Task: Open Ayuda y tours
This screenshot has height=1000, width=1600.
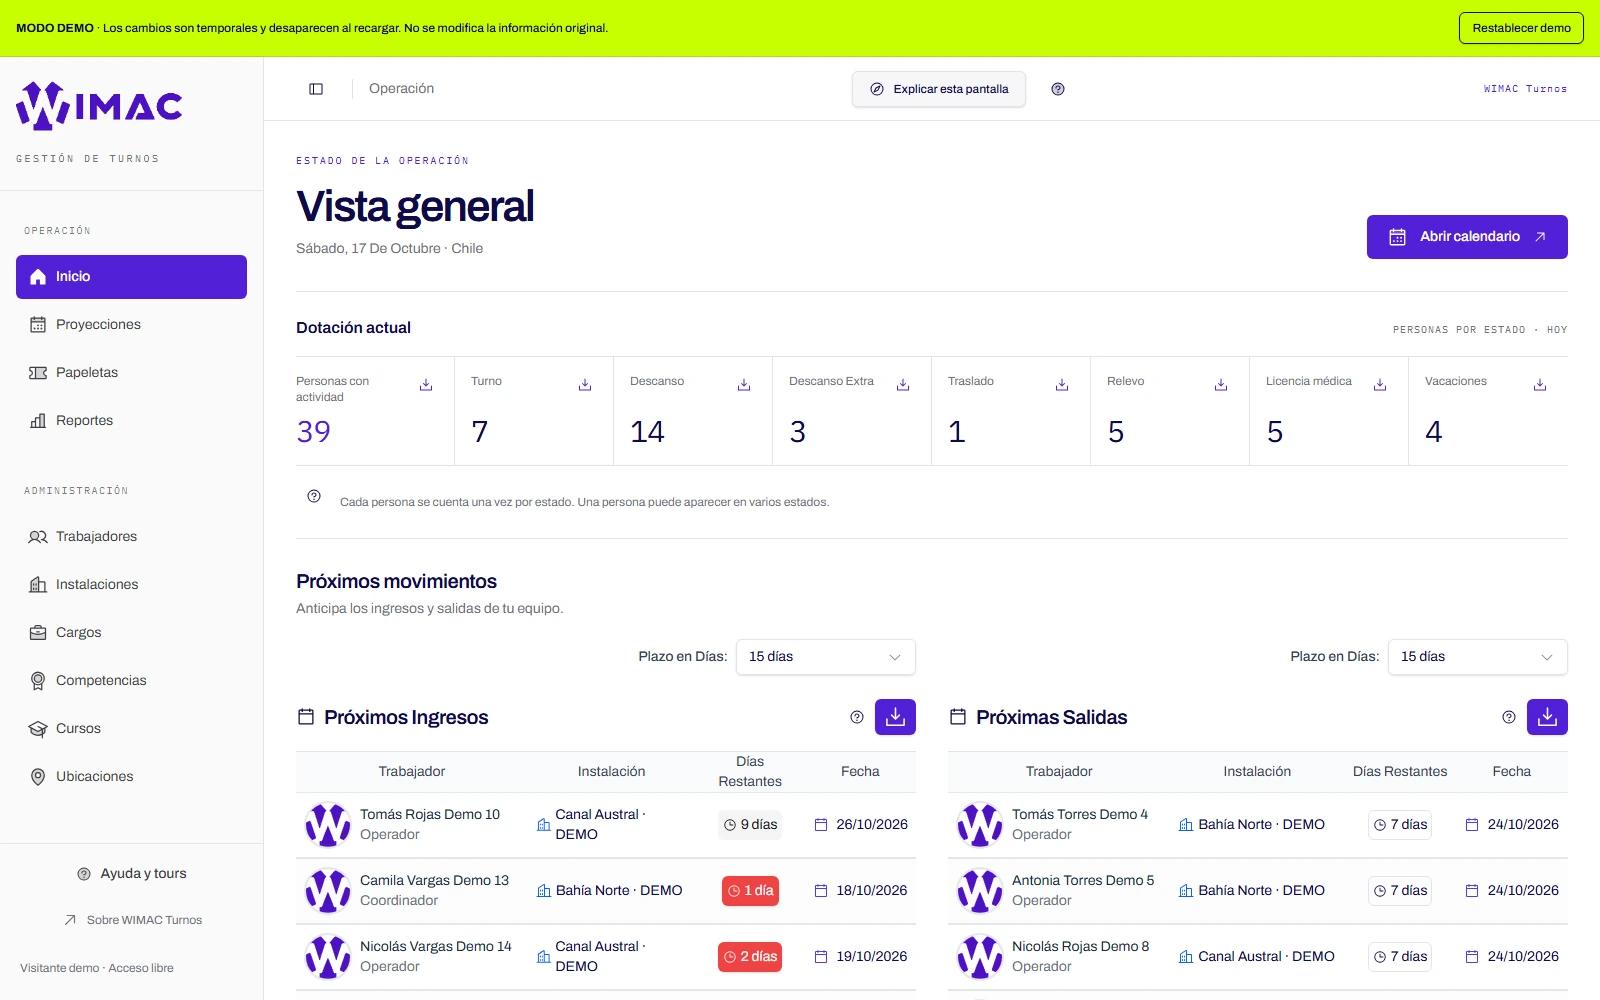Action: [x=132, y=874]
